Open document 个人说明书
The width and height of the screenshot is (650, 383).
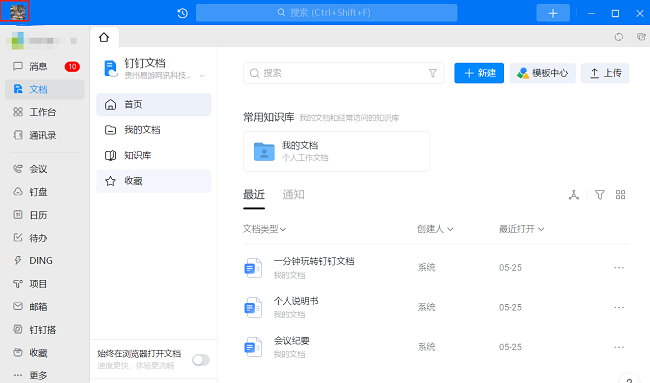pos(296,301)
